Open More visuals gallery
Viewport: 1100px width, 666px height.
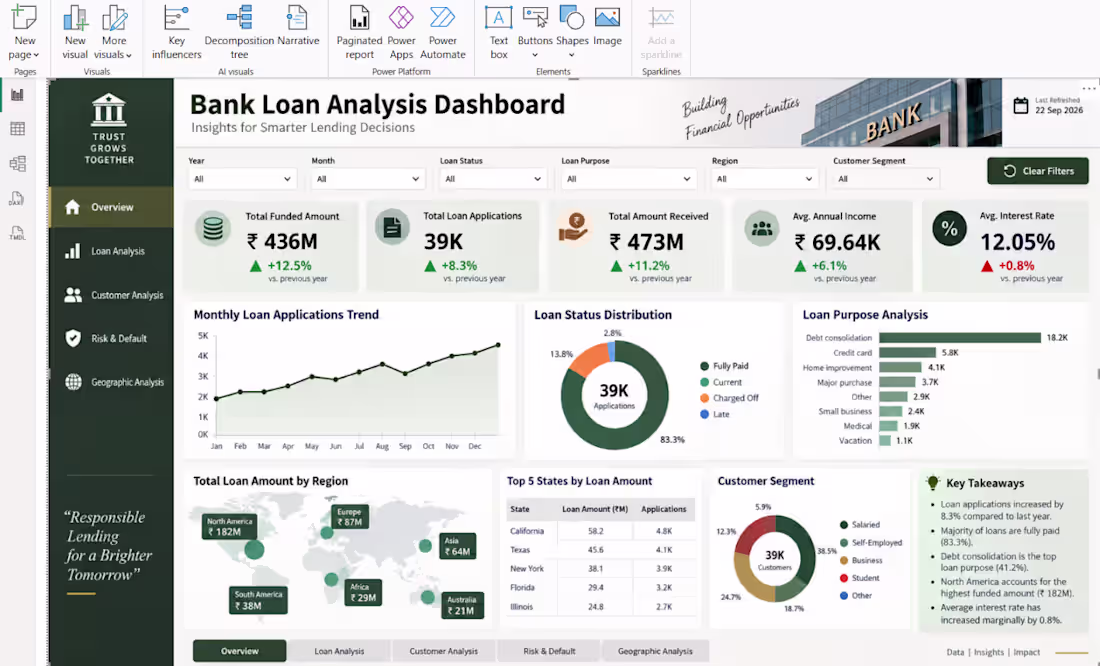114,32
